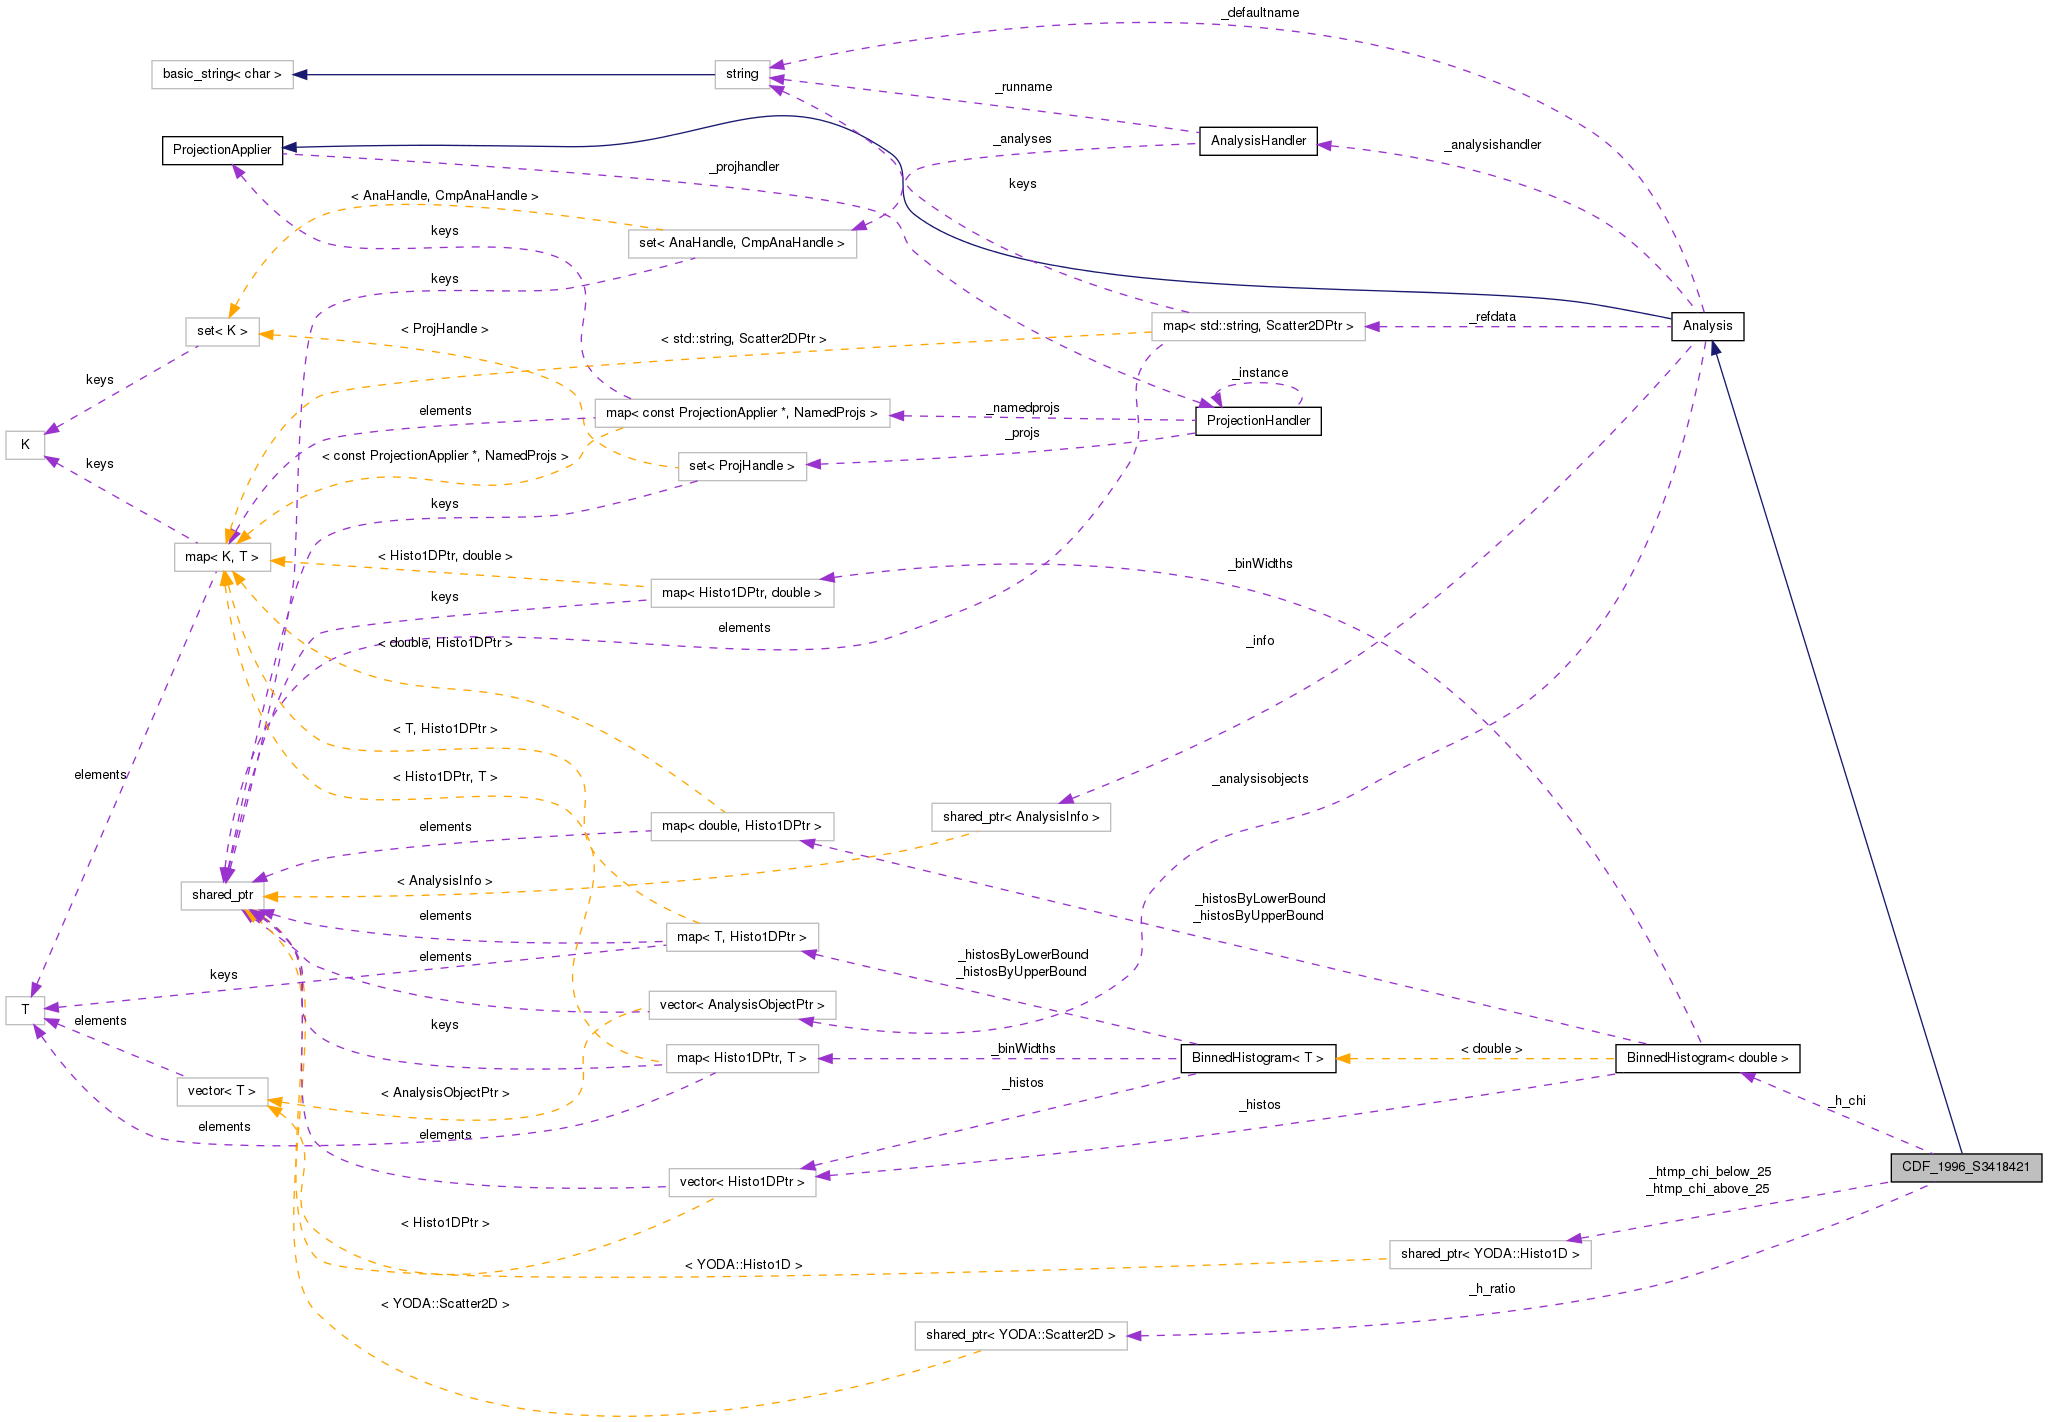Click the < AnalysisObjectPtr > template label
Screen dimensions: 2048x1422
445,1093
